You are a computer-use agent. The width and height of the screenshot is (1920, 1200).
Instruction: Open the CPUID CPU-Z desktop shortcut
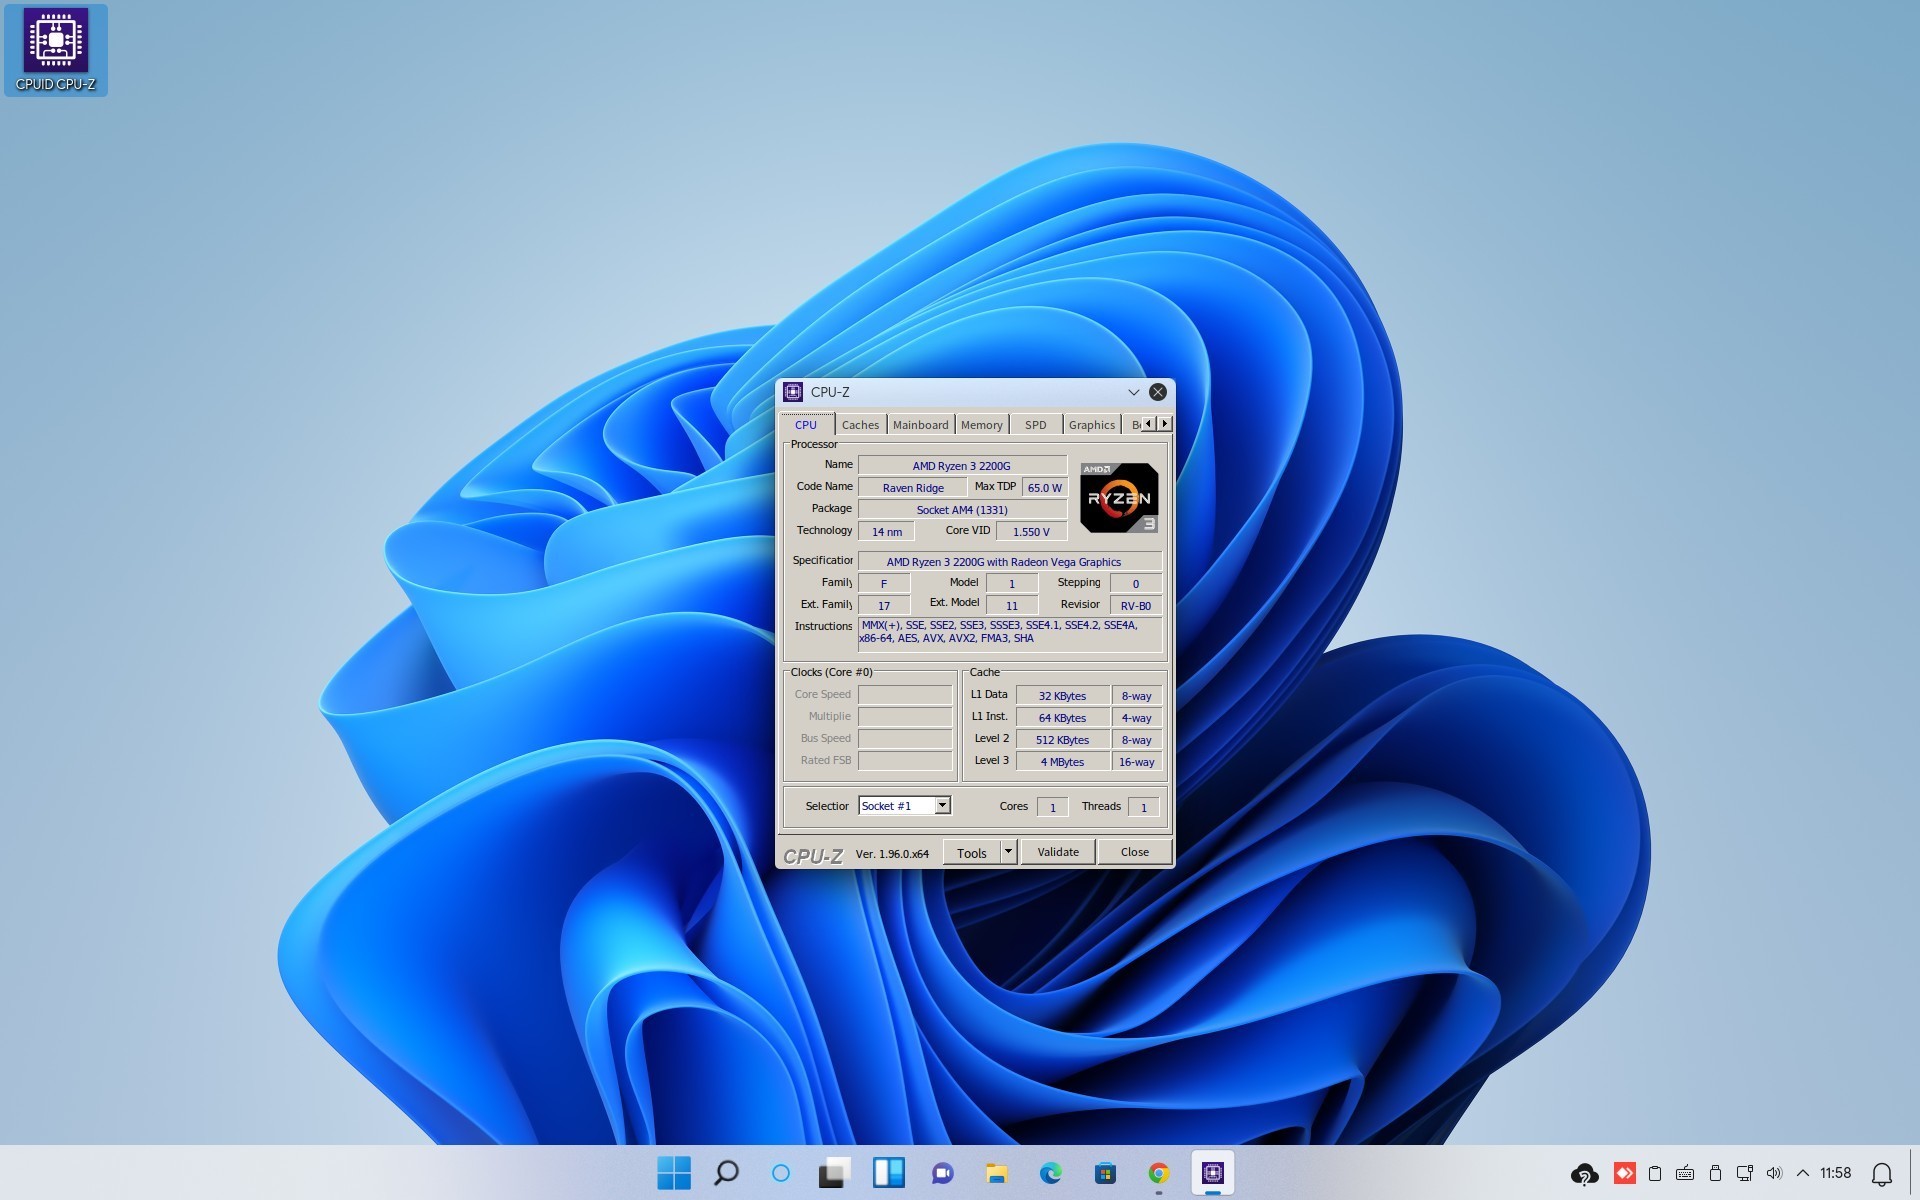coord(56,50)
